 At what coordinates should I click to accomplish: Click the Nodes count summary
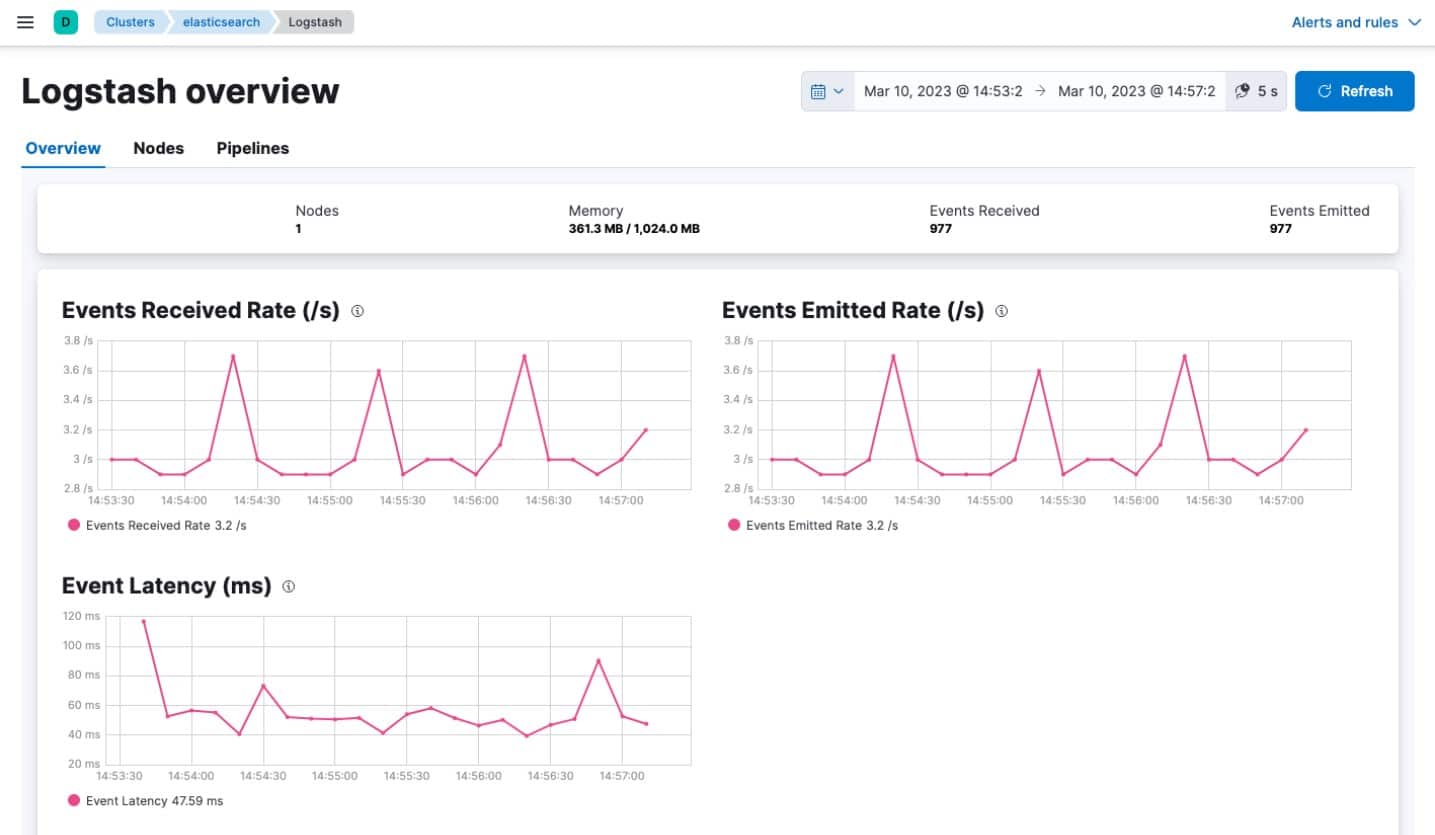[317, 220]
